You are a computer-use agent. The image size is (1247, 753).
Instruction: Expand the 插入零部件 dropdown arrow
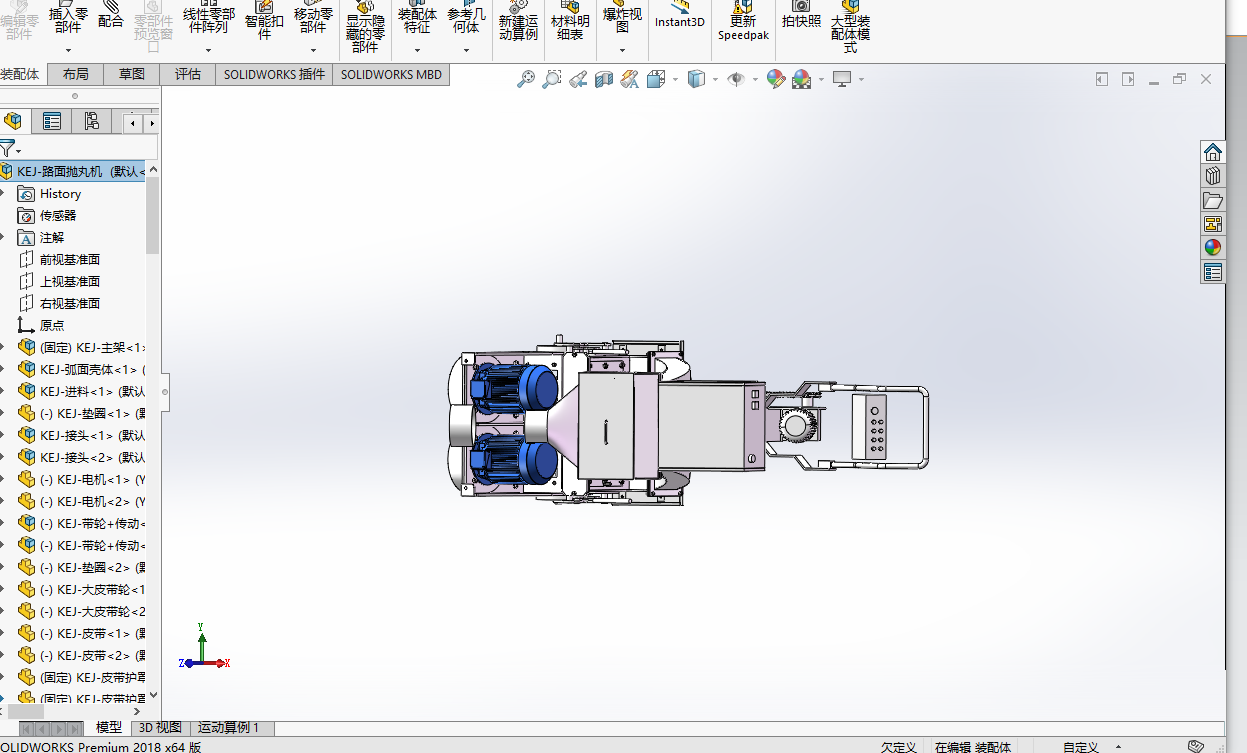point(68,50)
